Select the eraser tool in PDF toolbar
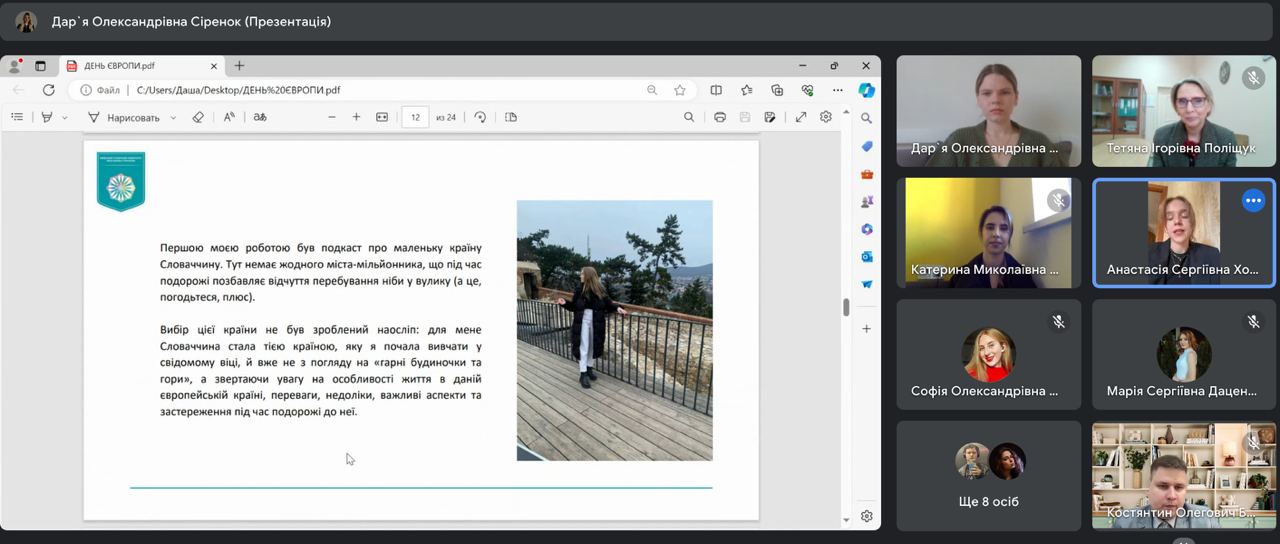The image size is (1280, 544). coord(198,117)
